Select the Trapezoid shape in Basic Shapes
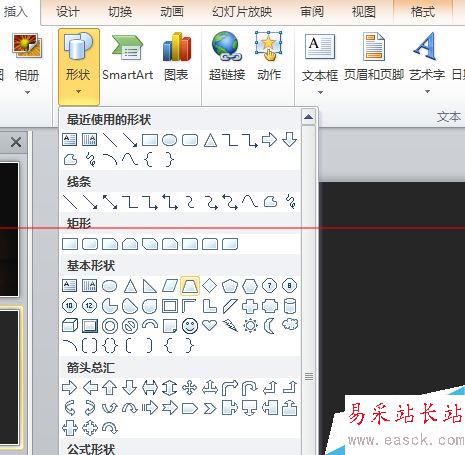The image size is (465, 455). pyautogui.click(x=190, y=286)
